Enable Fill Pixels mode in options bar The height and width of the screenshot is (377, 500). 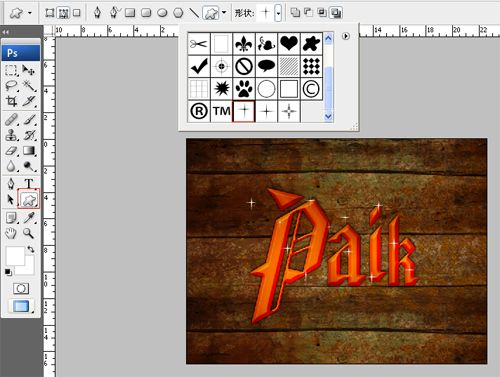point(77,13)
